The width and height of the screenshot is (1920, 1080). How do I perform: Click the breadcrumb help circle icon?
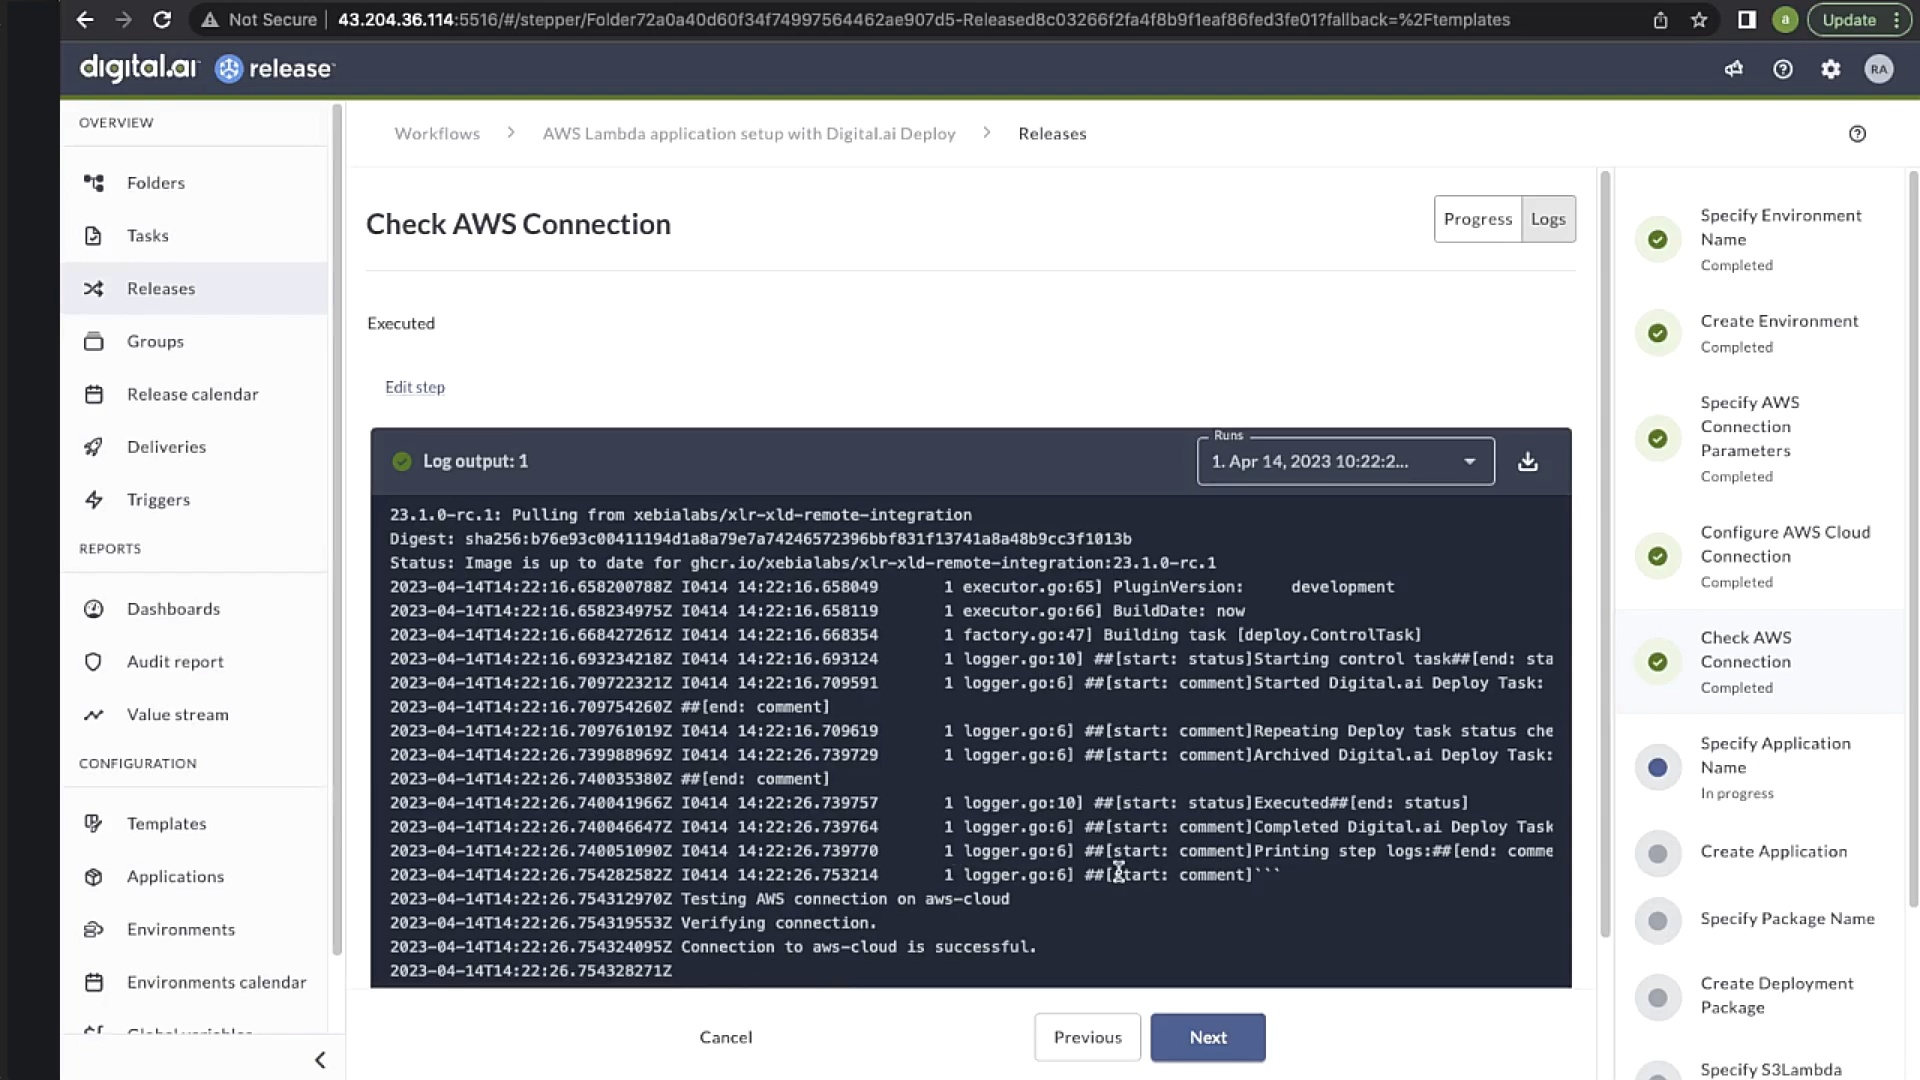(1857, 134)
